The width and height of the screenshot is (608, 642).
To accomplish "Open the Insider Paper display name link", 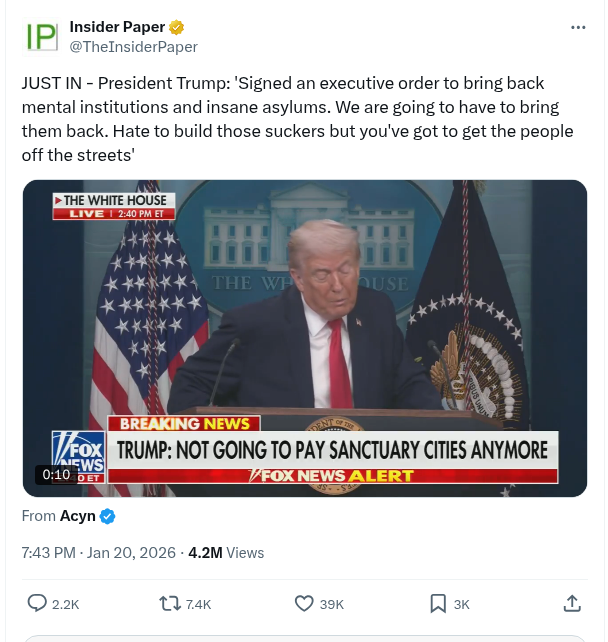I will (x=117, y=27).
